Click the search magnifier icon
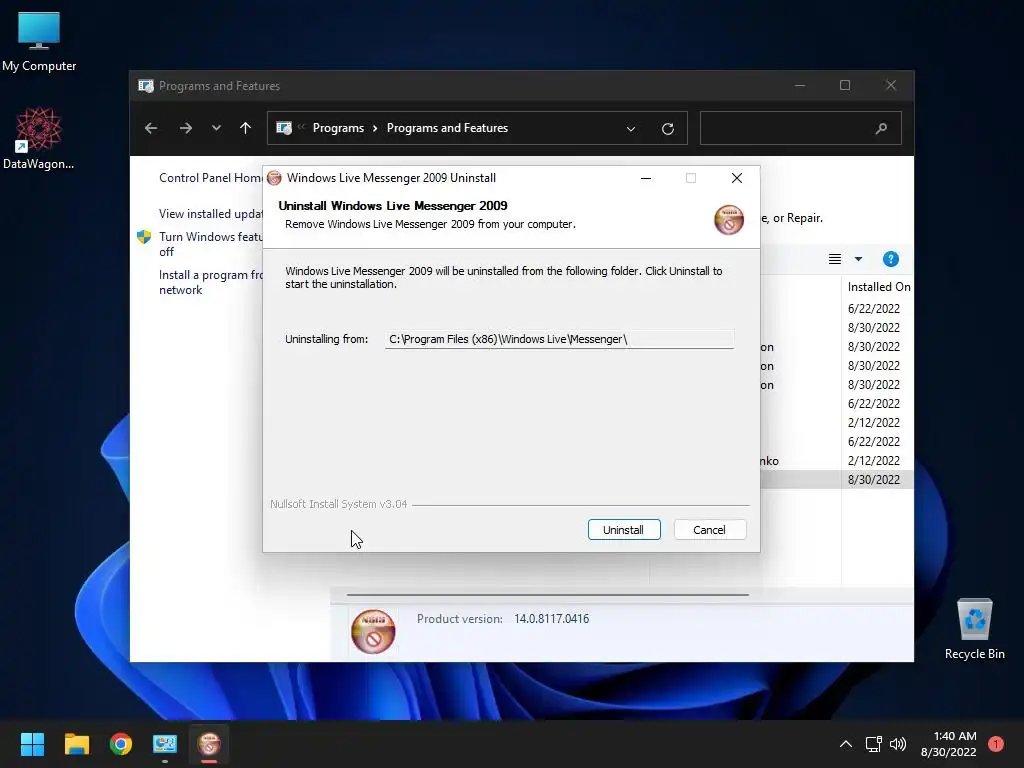1024x768 pixels. click(882, 128)
